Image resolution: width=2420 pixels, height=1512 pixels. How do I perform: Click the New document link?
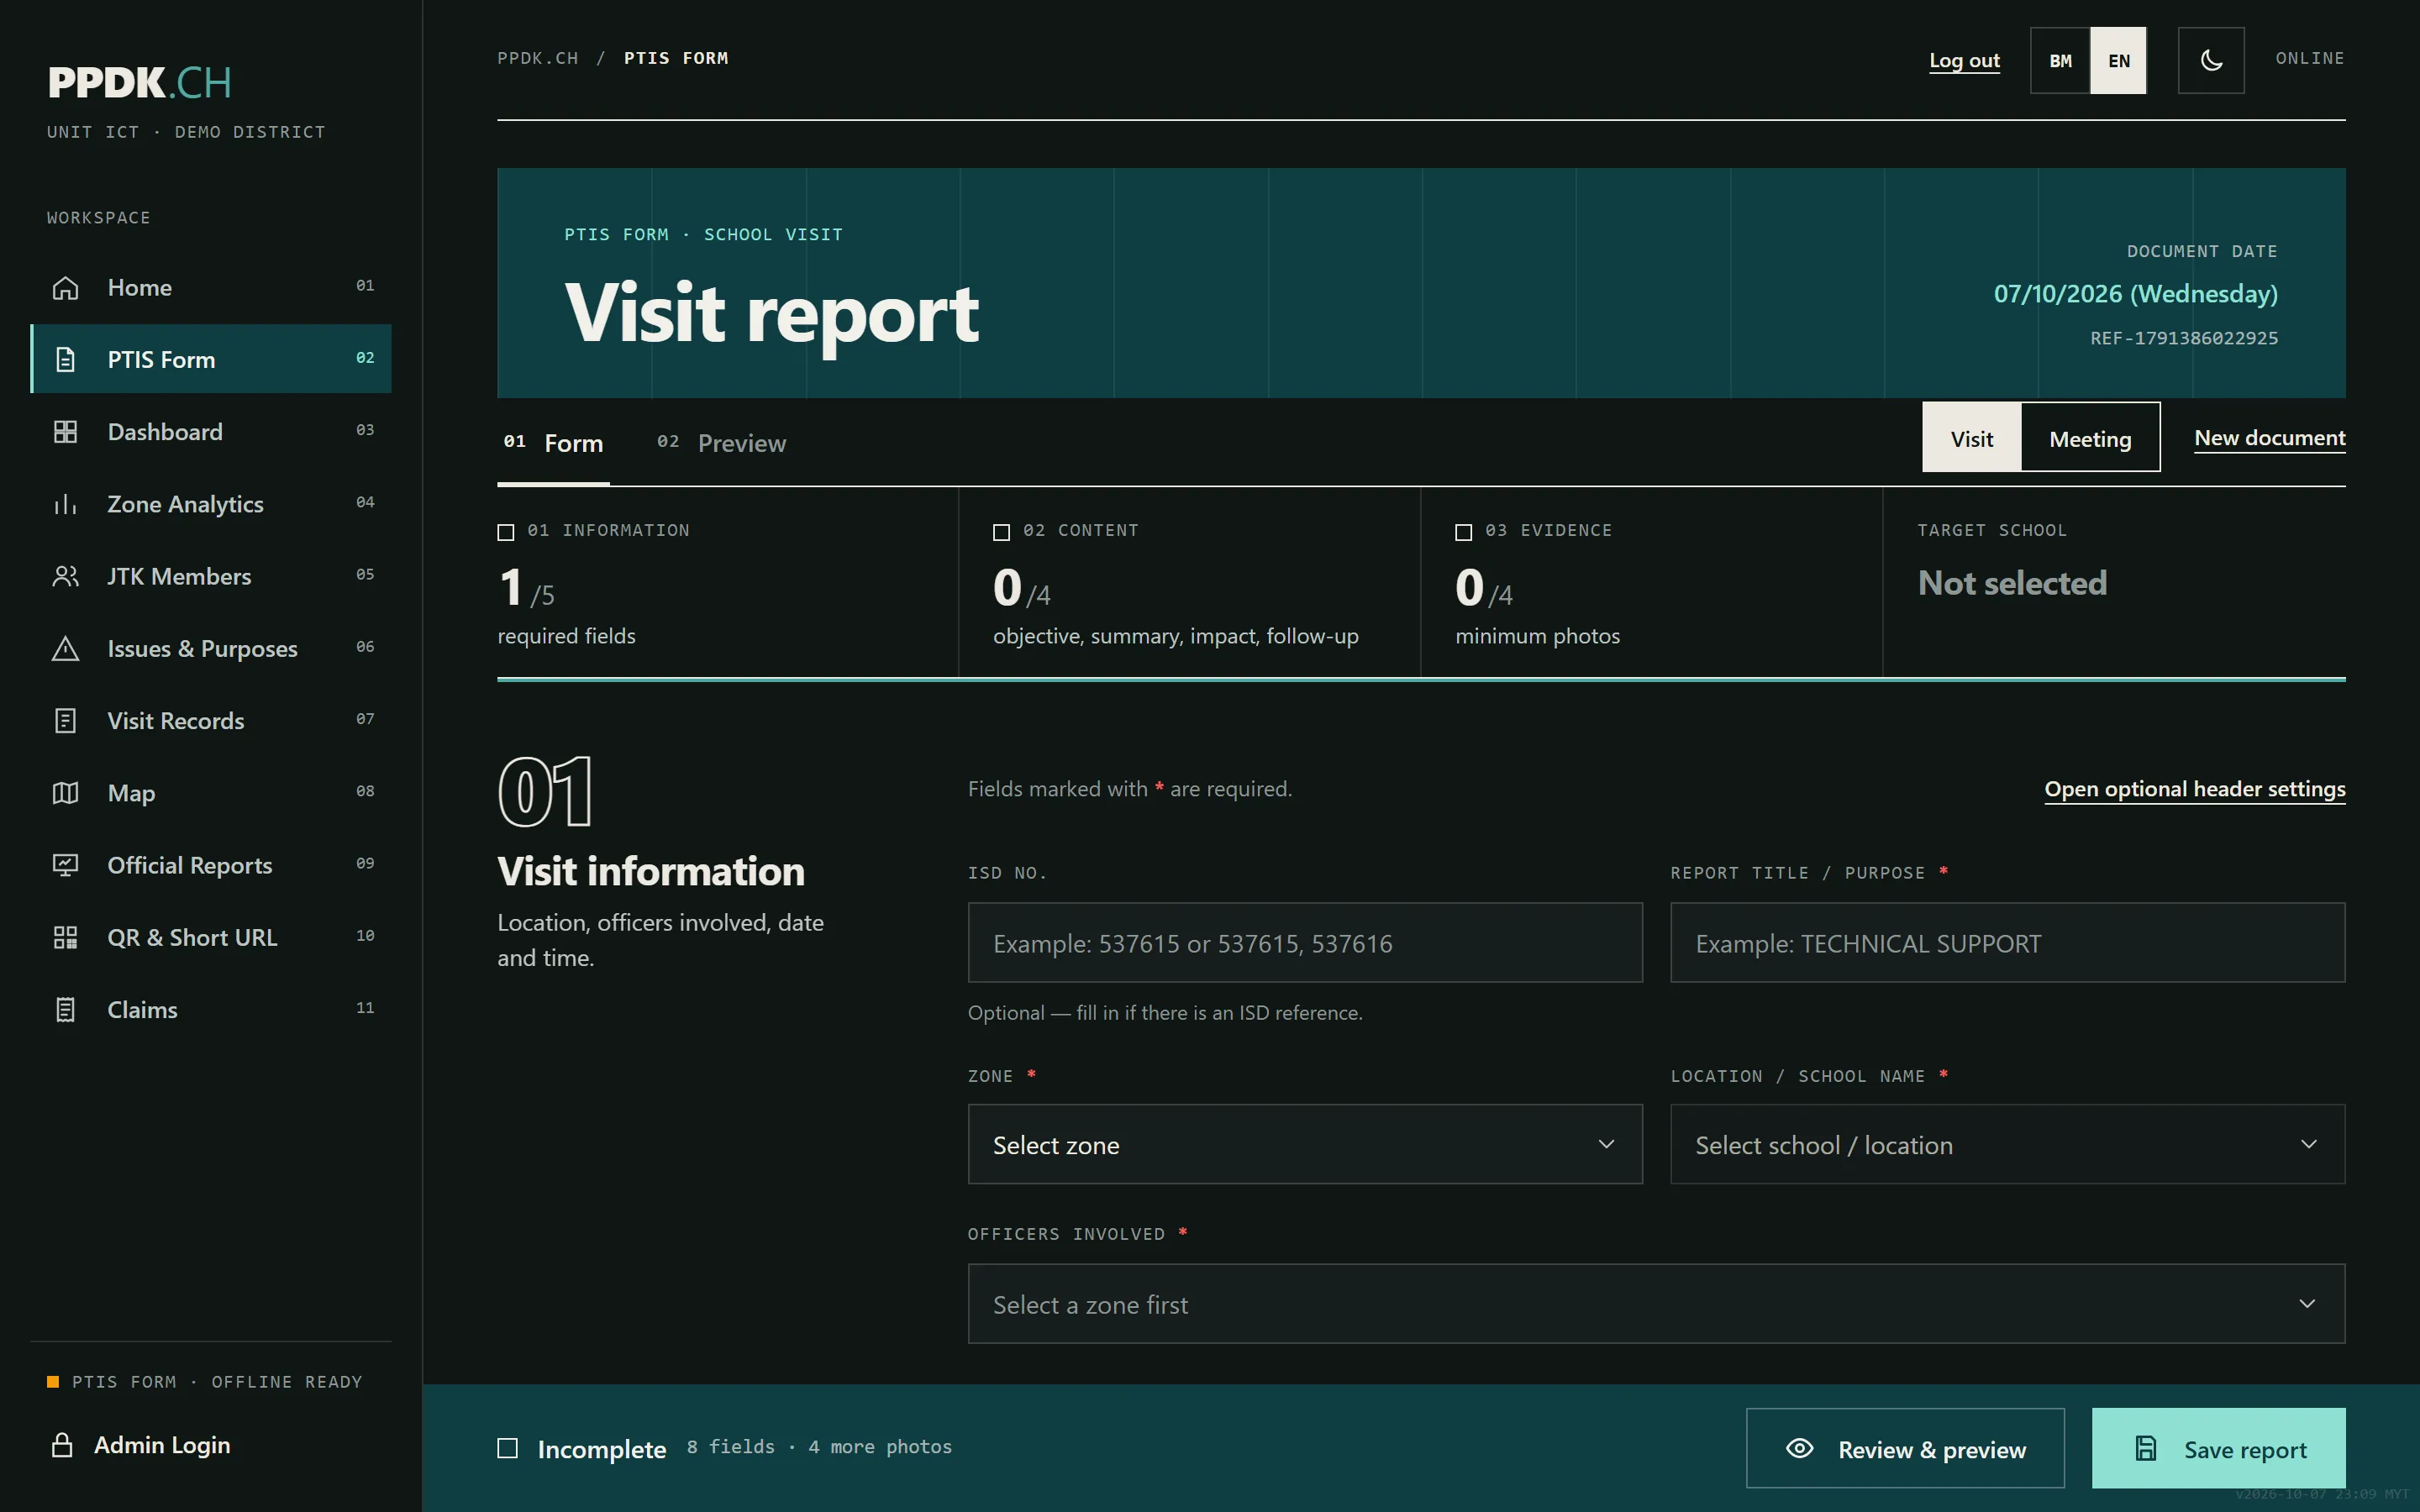(2269, 438)
